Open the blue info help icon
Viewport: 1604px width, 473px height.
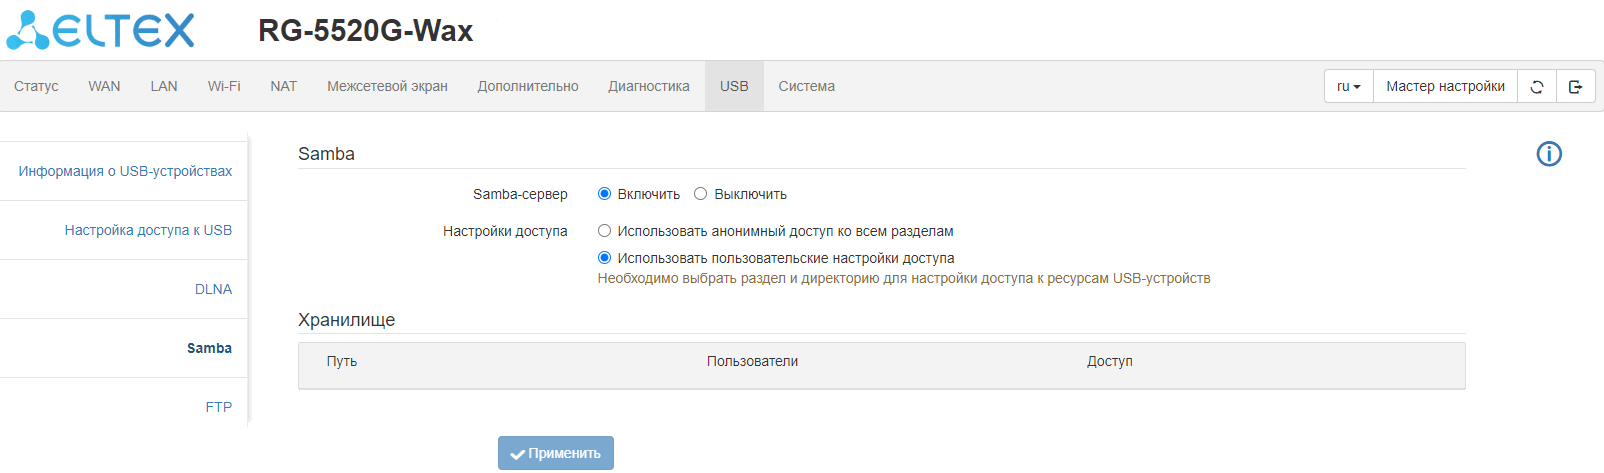(x=1549, y=154)
